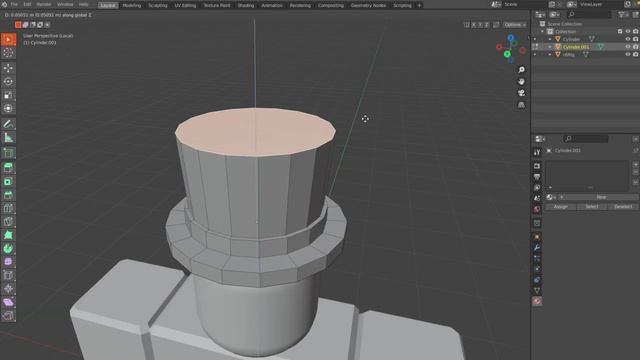
Task: Select the Annotate pencil tool
Action: [x=8, y=124]
